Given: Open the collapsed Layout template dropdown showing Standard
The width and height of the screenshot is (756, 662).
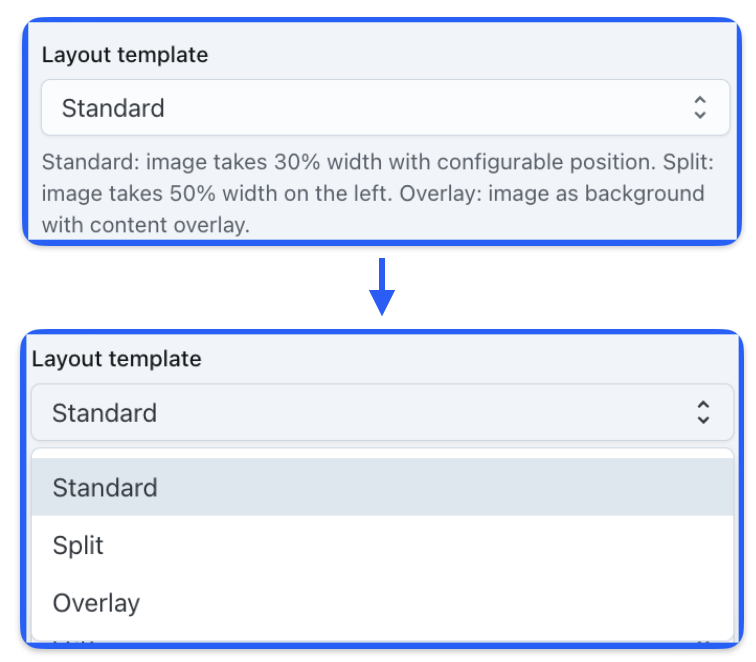Looking at the screenshot, I should 385,108.
